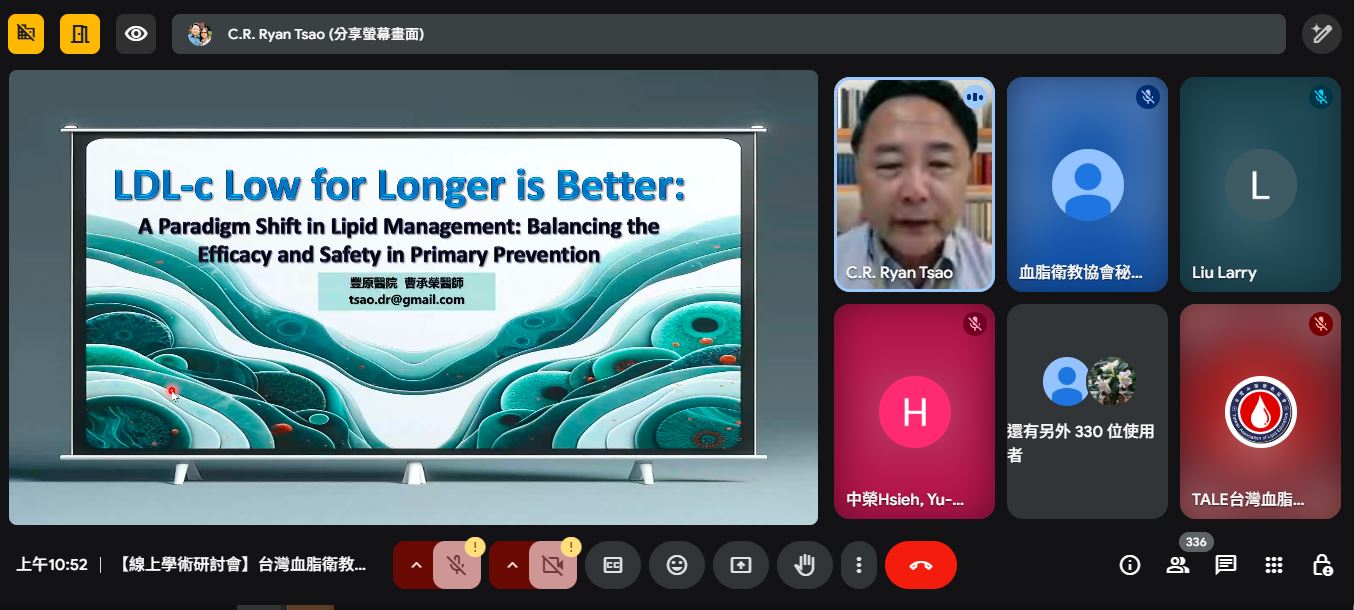
Task: Toggle the eye-shaped viewer mode button
Action: (136, 33)
